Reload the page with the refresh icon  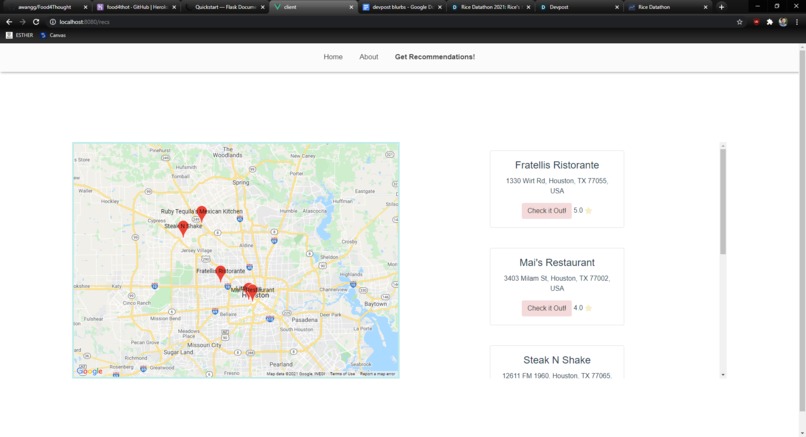pyautogui.click(x=36, y=22)
